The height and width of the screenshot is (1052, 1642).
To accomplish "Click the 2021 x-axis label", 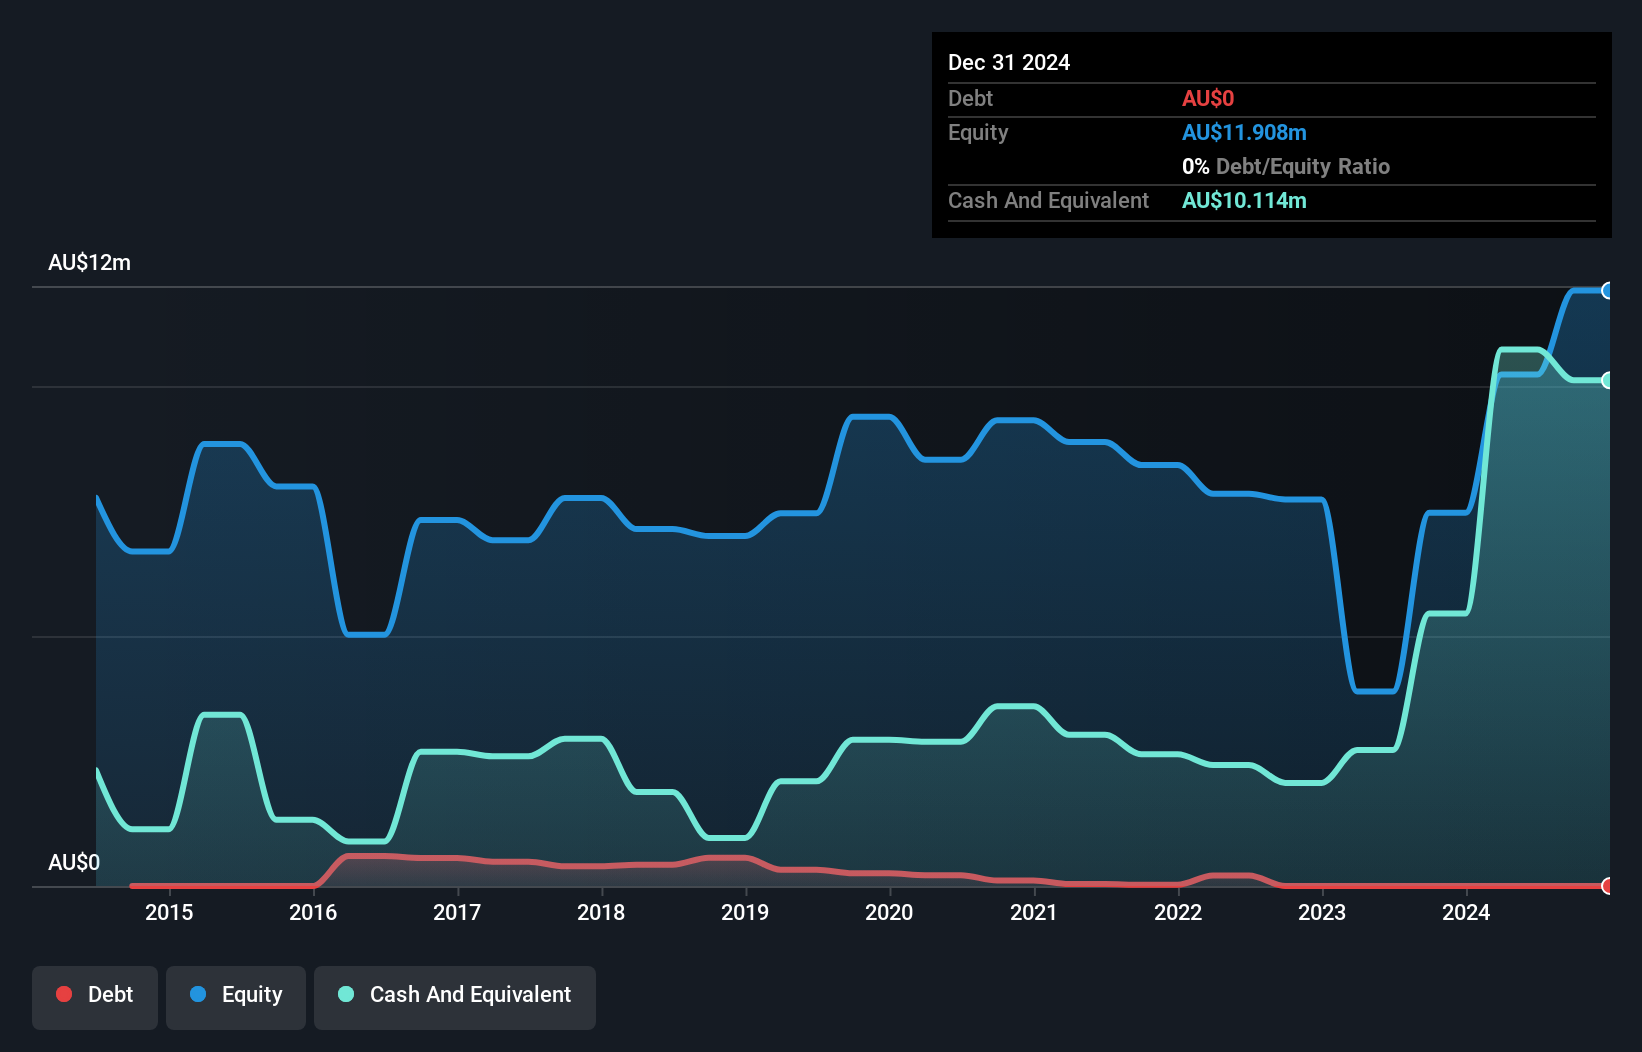I will (1034, 912).
